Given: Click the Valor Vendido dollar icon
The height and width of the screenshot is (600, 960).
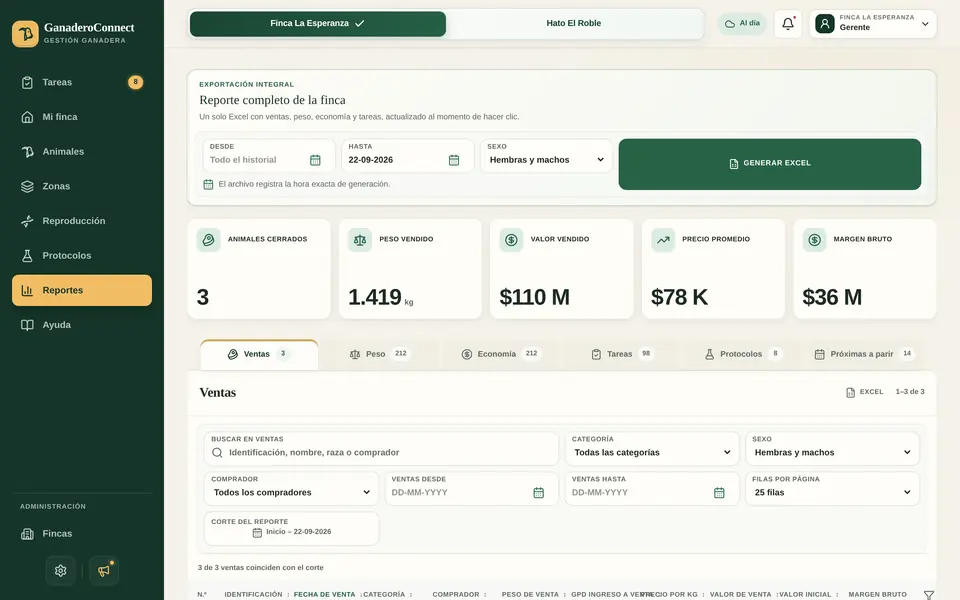Looking at the screenshot, I should [x=511, y=239].
